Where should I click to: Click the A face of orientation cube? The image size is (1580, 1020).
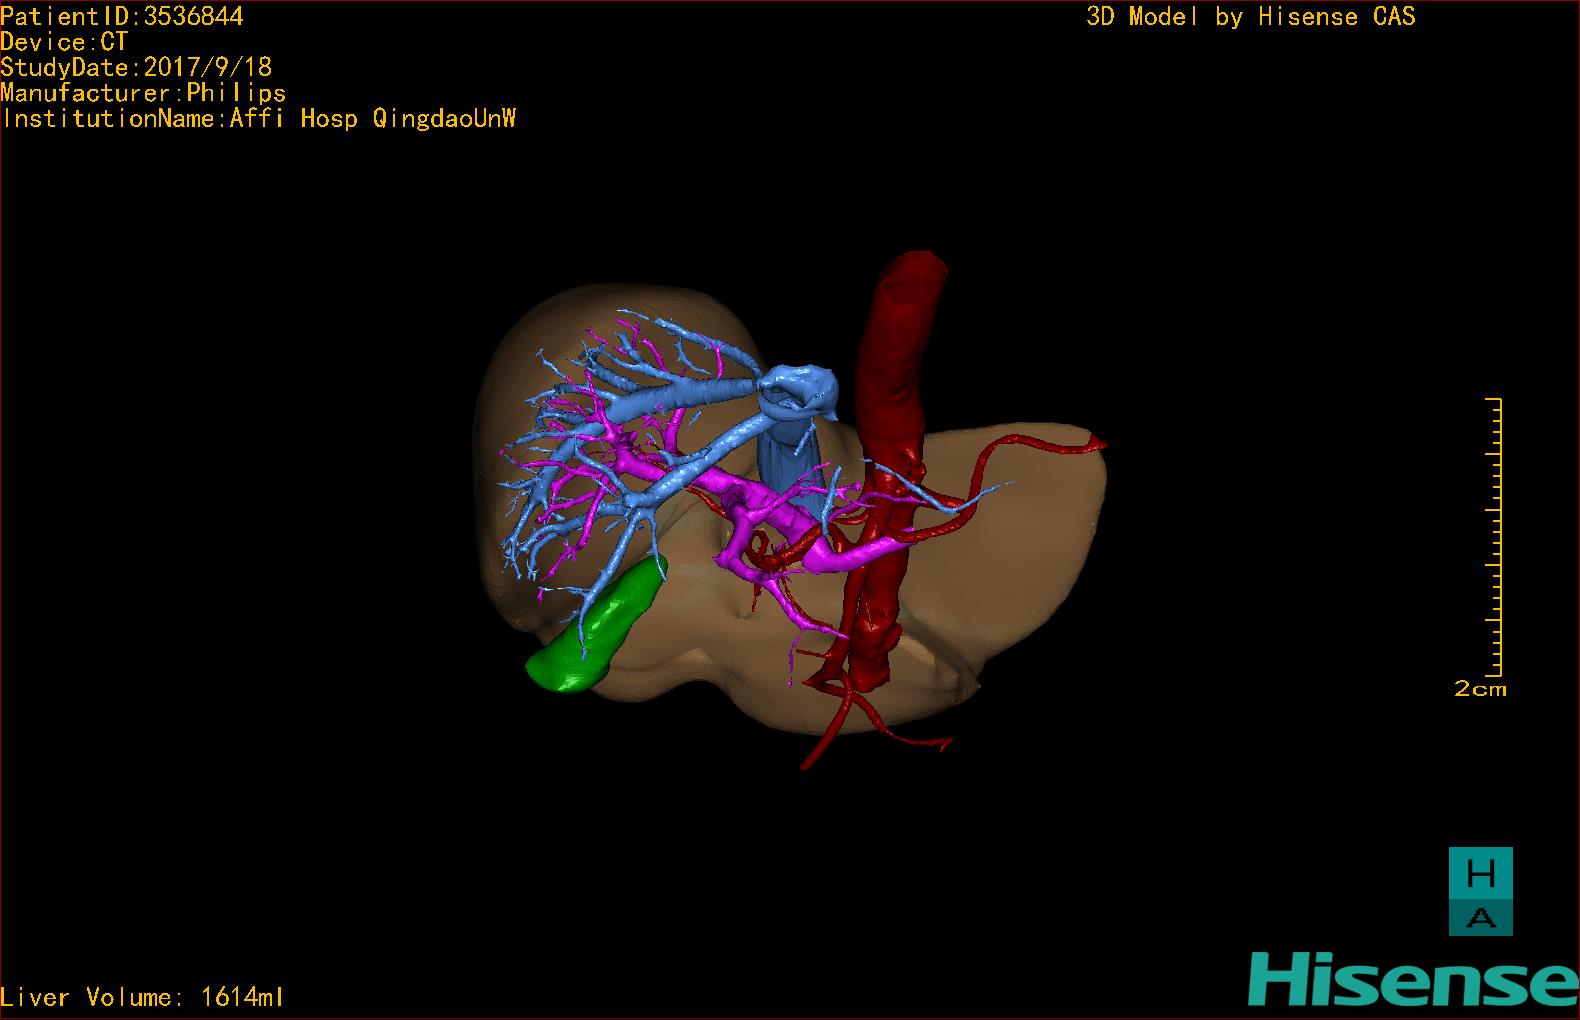click(x=1481, y=917)
